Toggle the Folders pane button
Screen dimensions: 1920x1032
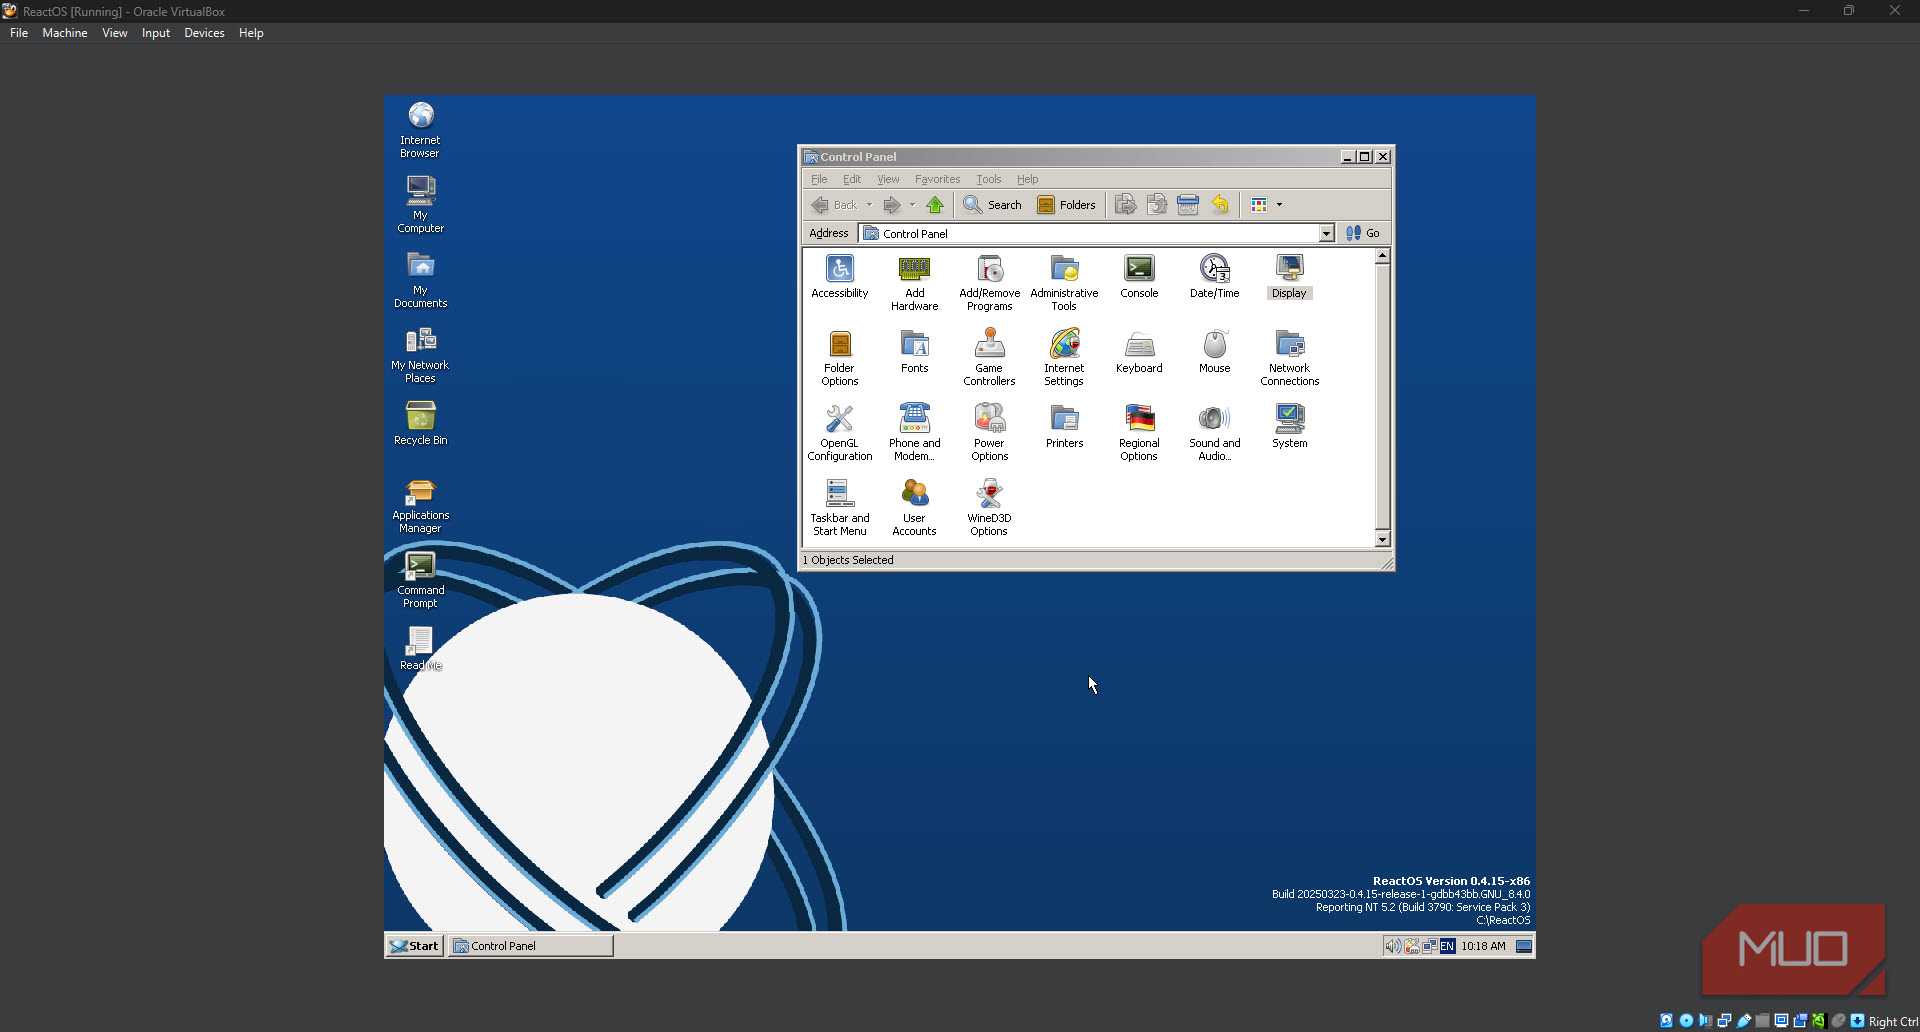click(1066, 205)
